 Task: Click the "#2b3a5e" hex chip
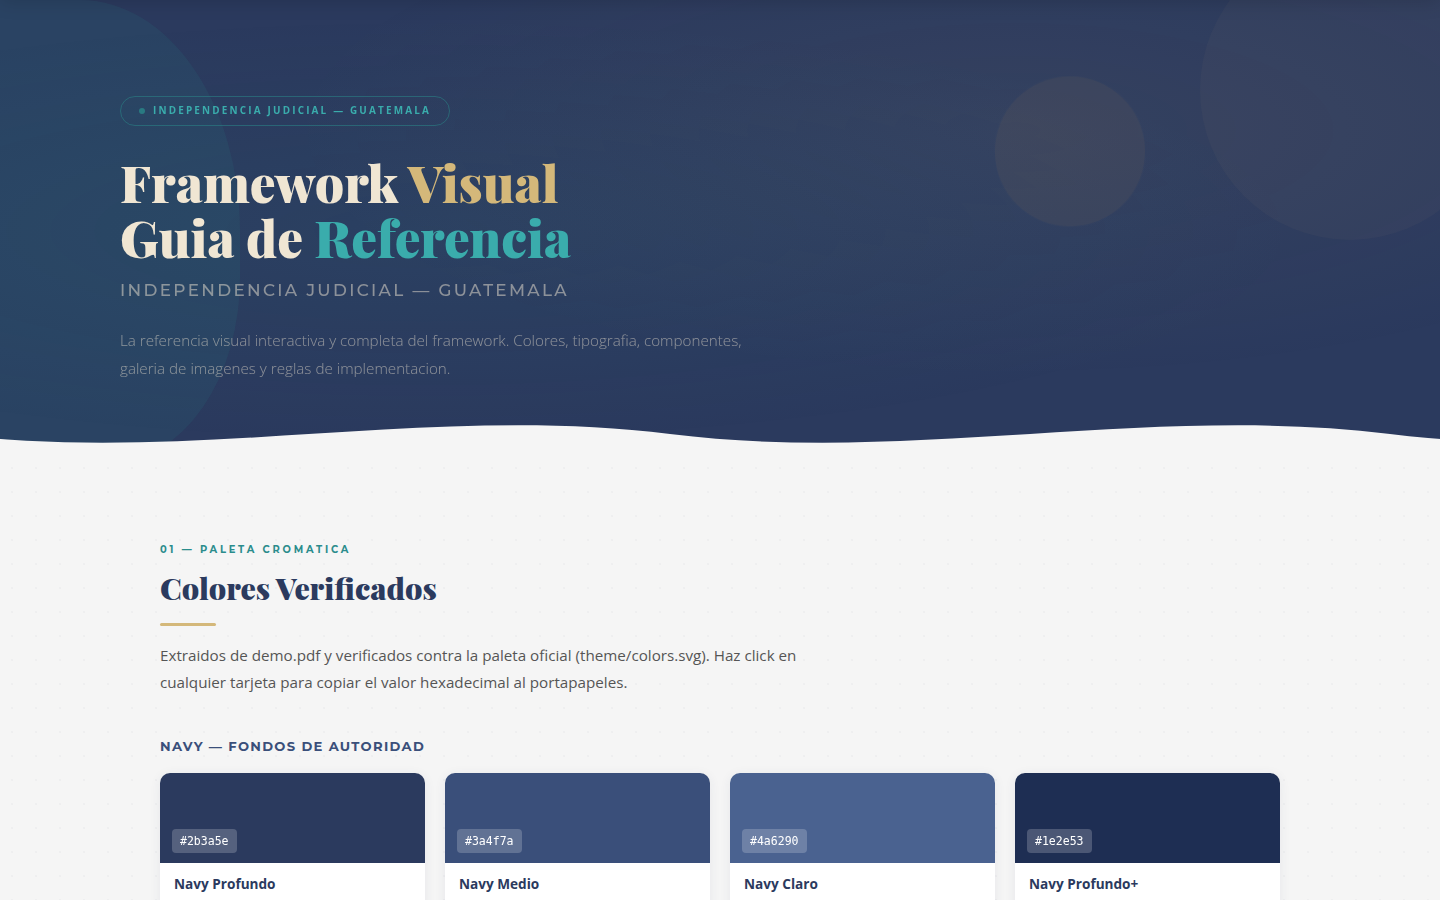[x=203, y=841]
